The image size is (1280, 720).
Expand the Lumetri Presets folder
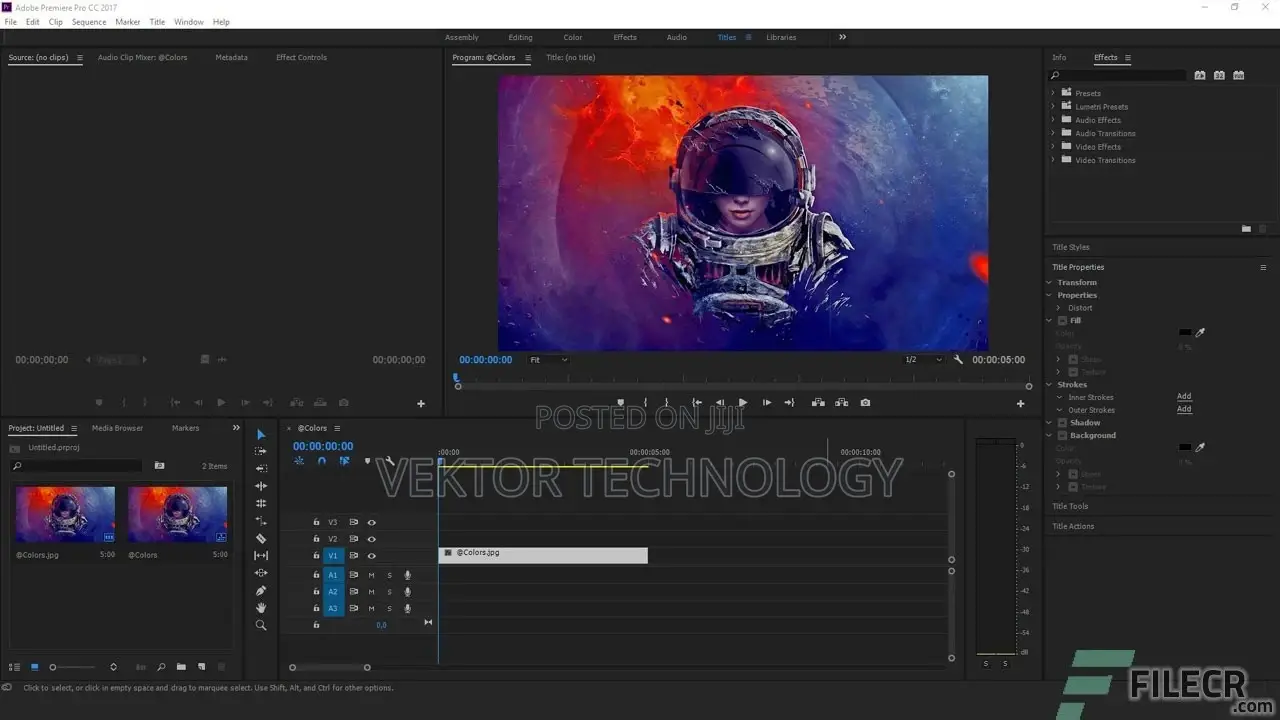[1053, 107]
